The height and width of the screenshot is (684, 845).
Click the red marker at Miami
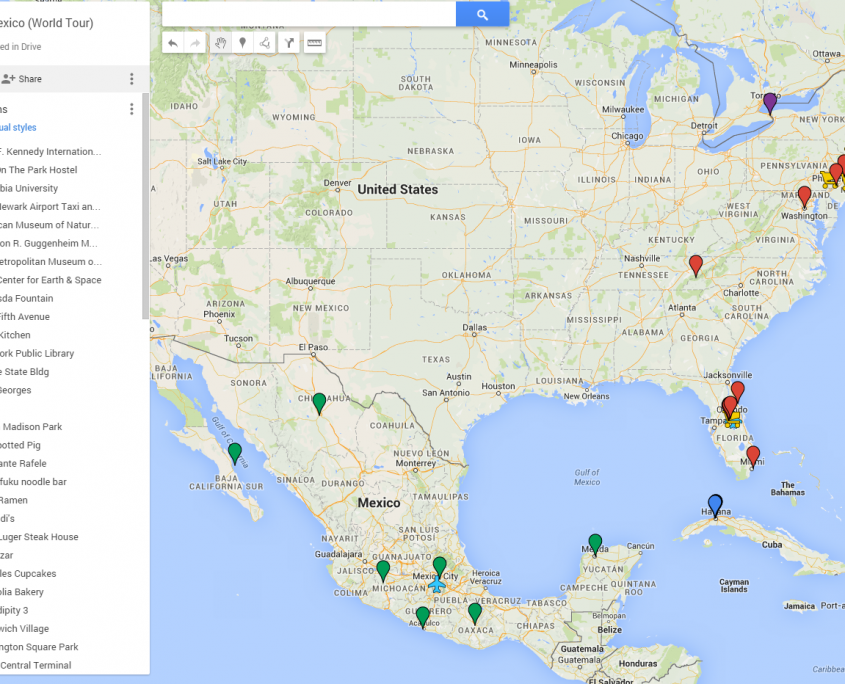click(x=753, y=455)
